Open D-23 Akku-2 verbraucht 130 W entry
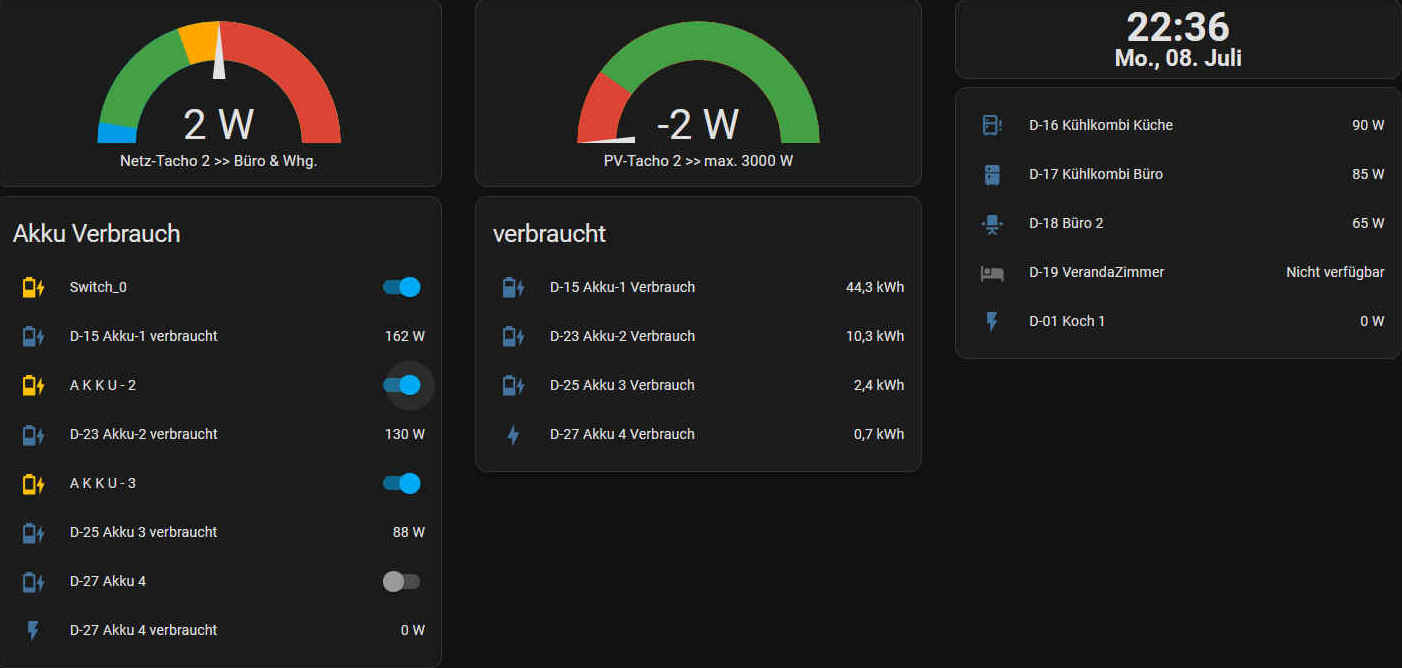Viewport: 1402px width, 668px height. pyautogui.click(x=220, y=434)
